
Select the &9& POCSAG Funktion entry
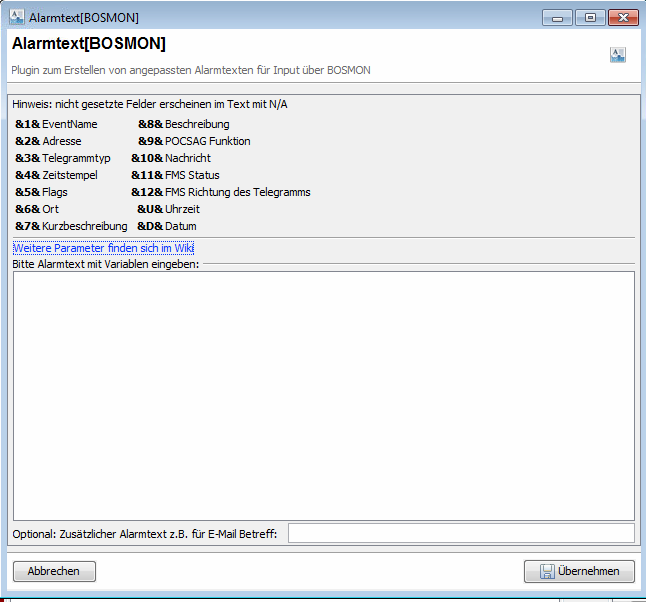(194, 141)
